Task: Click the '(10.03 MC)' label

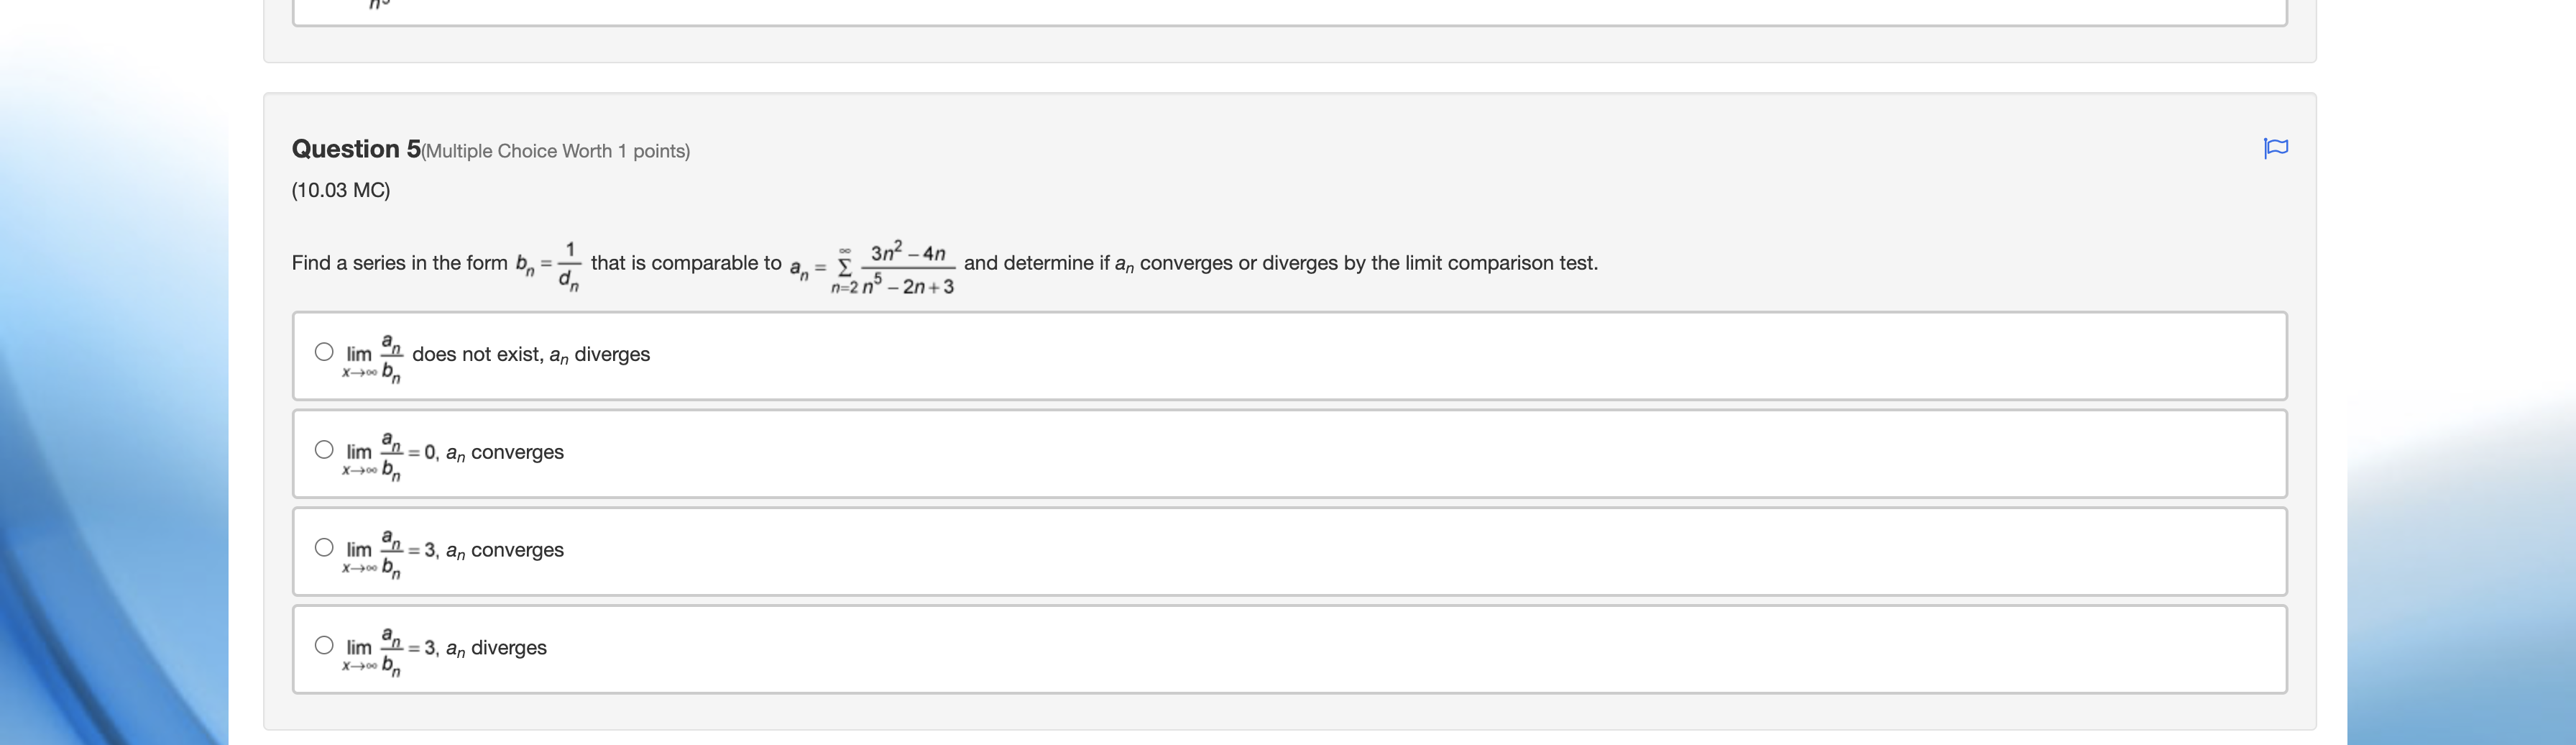Action: pyautogui.click(x=339, y=189)
